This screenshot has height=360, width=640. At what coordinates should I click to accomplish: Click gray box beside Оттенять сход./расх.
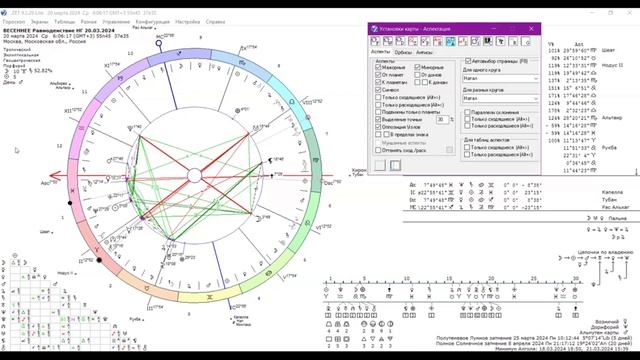(x=449, y=150)
